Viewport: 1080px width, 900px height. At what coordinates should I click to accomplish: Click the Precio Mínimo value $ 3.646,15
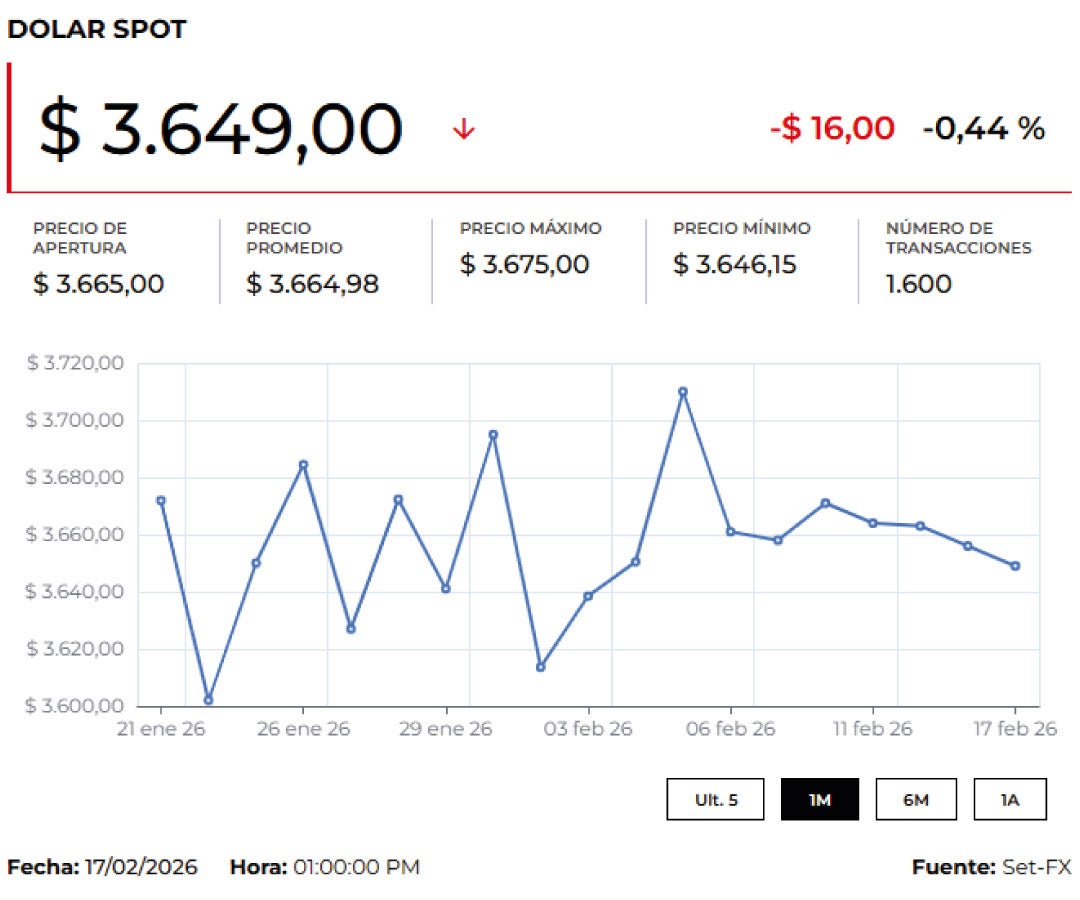click(735, 265)
